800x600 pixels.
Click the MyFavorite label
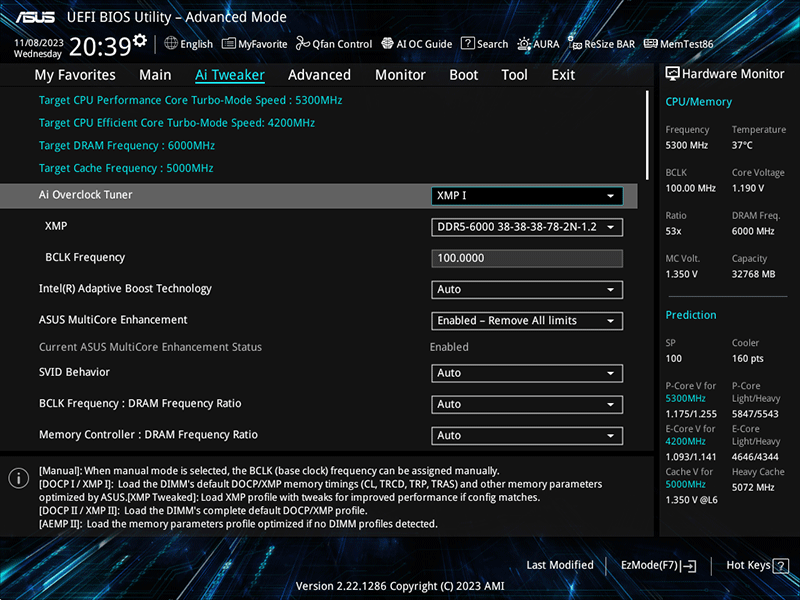[x=263, y=44]
